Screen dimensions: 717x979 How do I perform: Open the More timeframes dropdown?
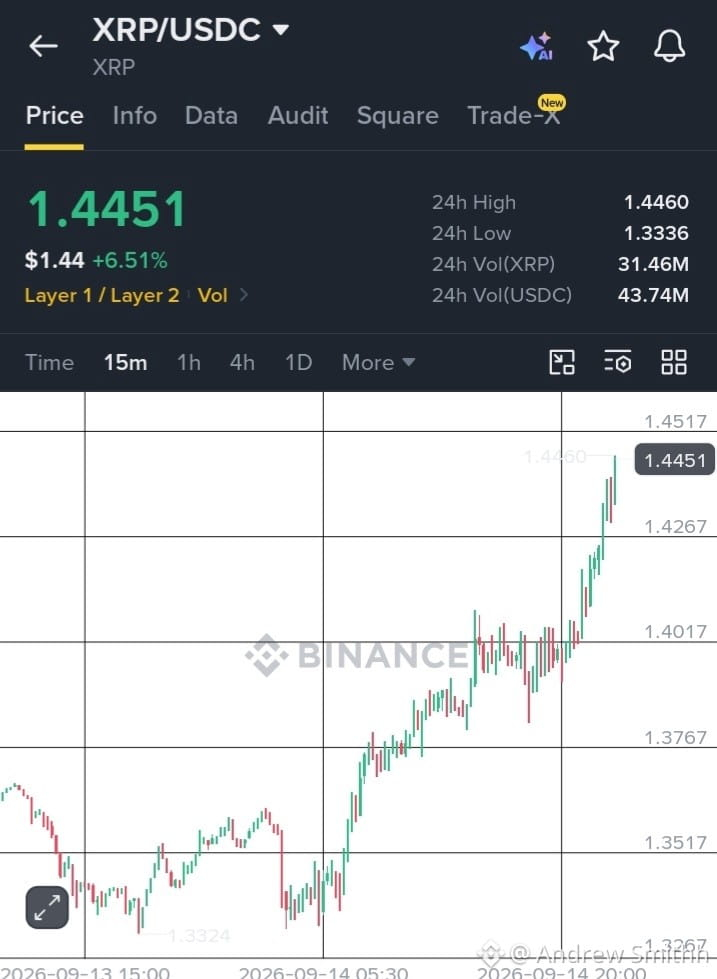click(x=378, y=363)
